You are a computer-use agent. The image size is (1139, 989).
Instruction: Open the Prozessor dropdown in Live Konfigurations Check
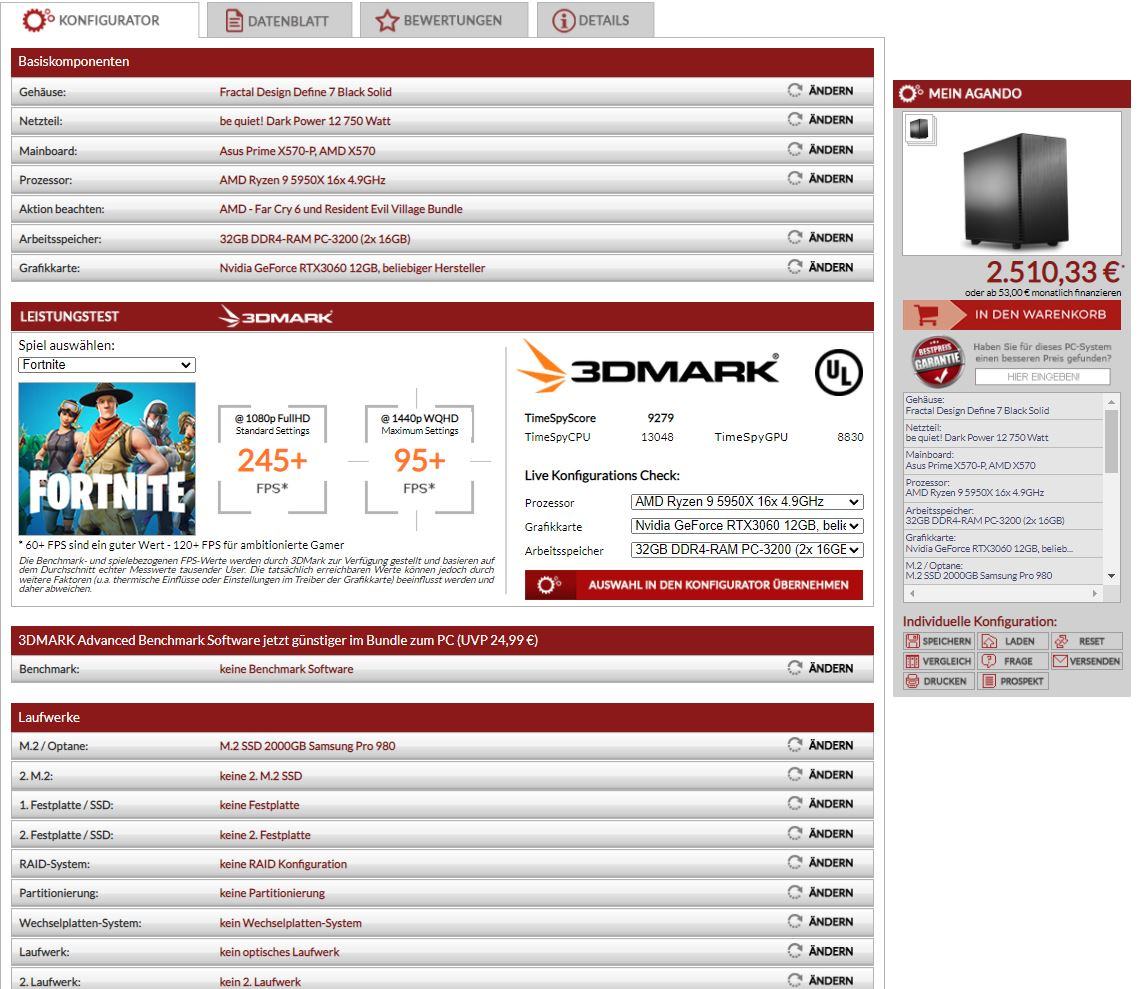(x=747, y=502)
